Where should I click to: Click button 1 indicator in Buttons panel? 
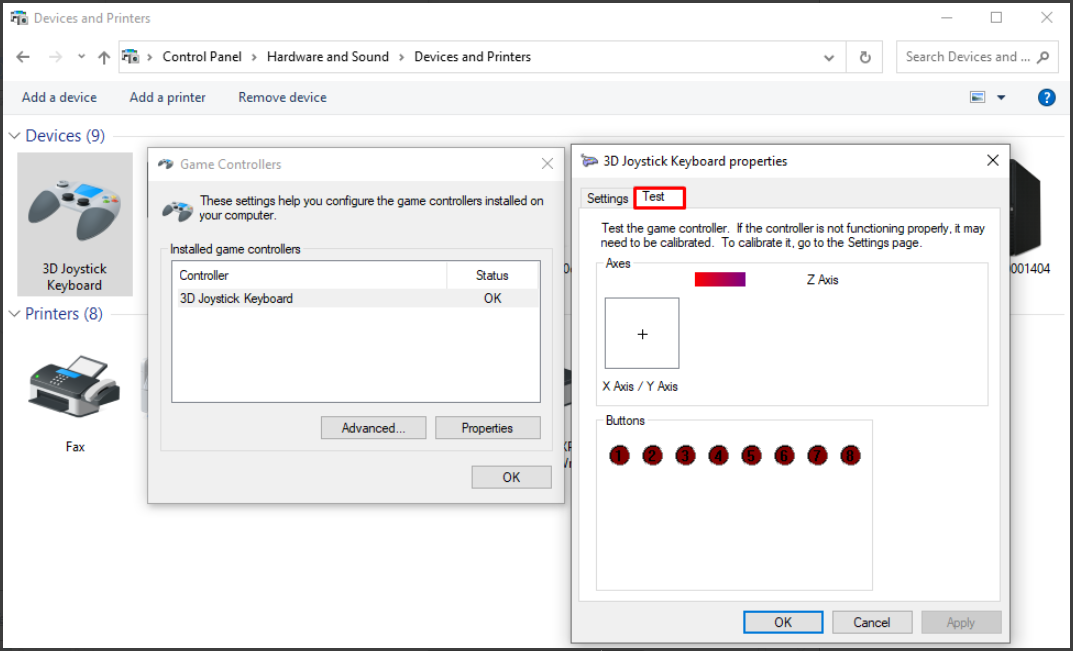620,456
